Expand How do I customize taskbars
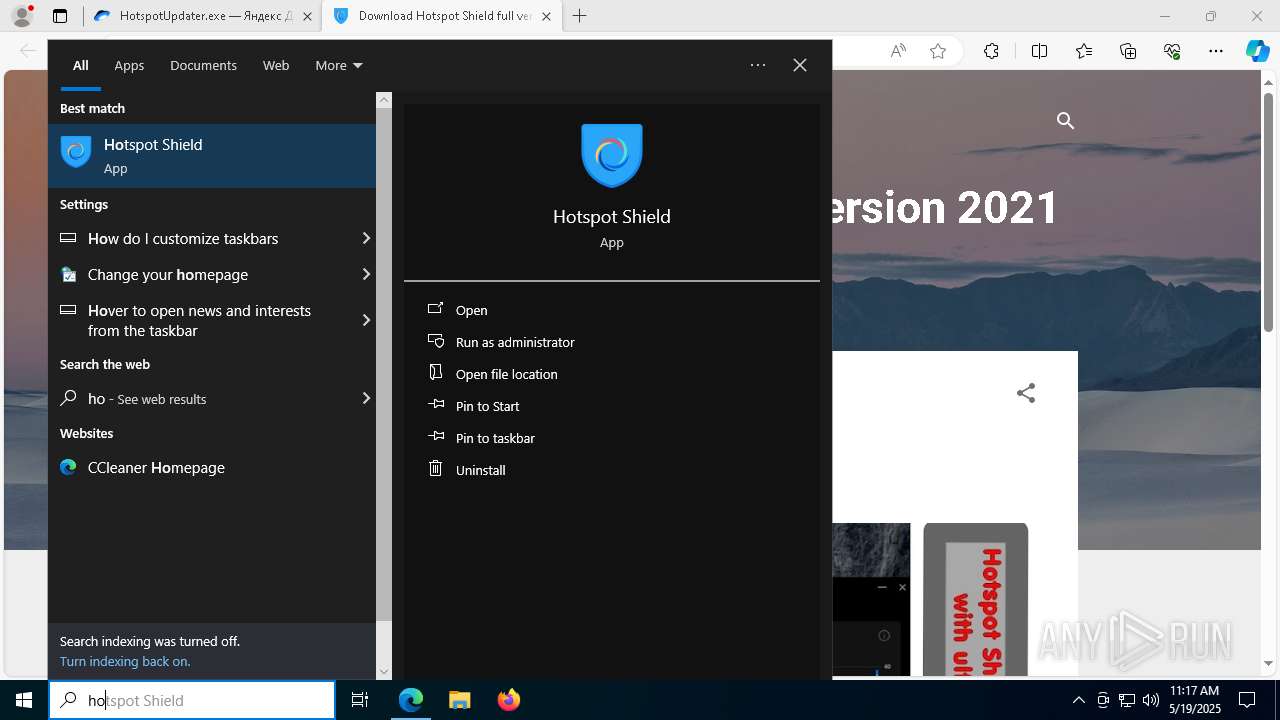The image size is (1280, 720). click(x=366, y=238)
